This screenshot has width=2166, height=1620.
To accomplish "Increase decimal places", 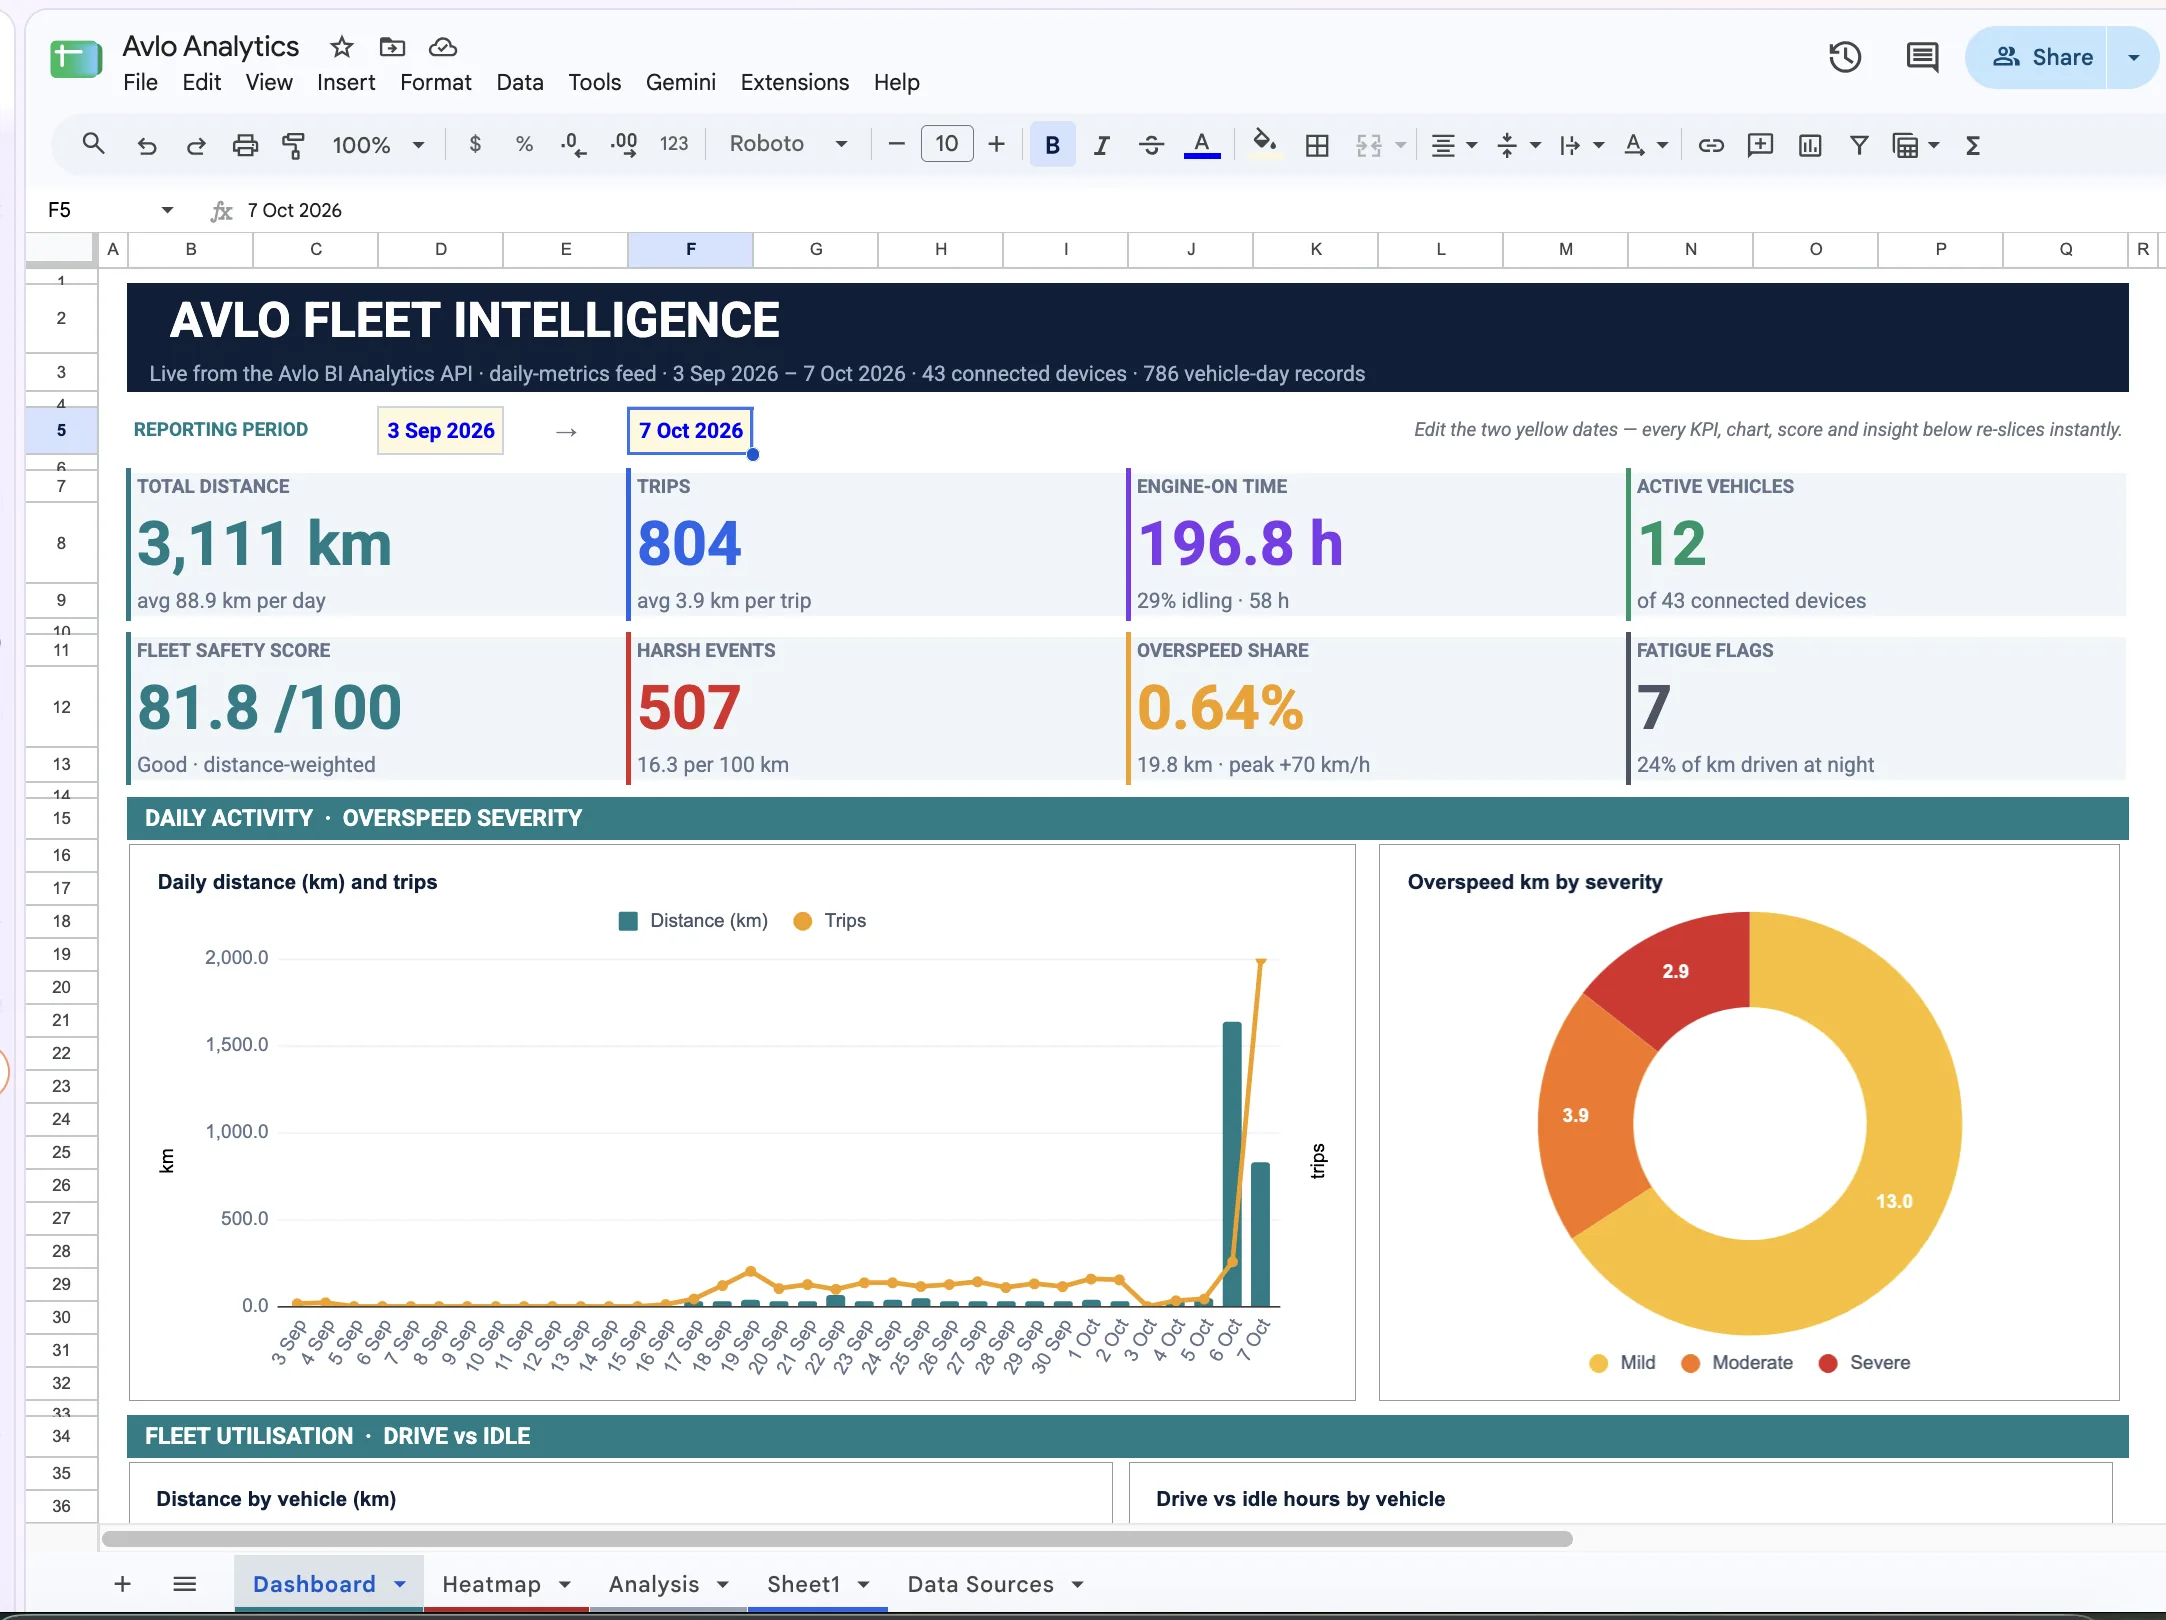I will click(624, 145).
